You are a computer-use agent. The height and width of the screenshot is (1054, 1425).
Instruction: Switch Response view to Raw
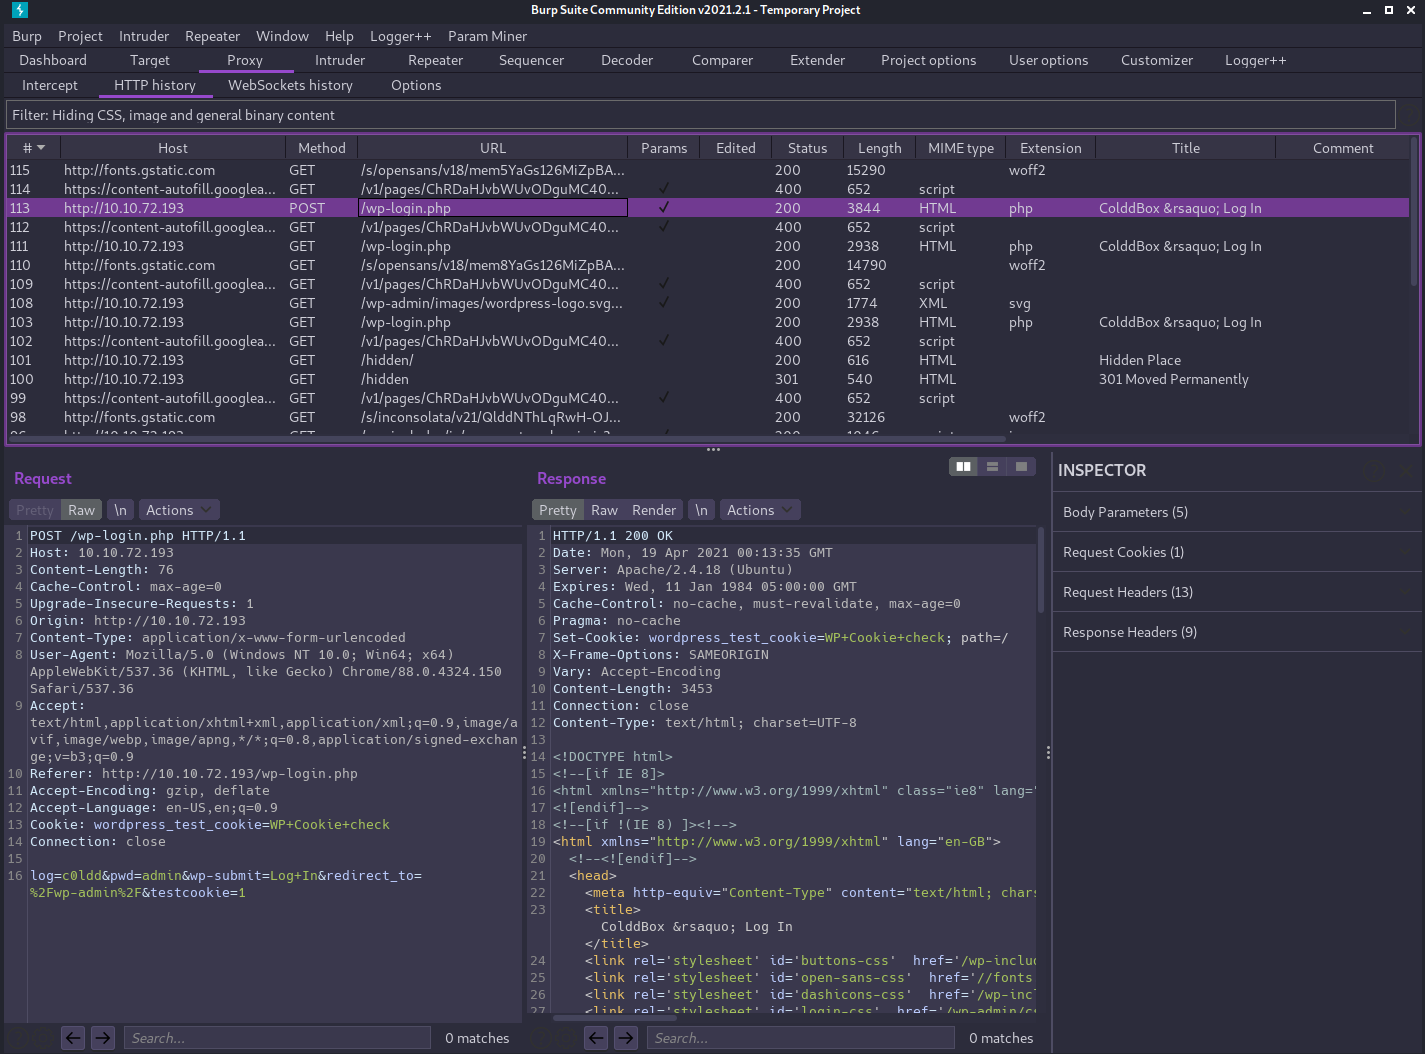click(604, 510)
